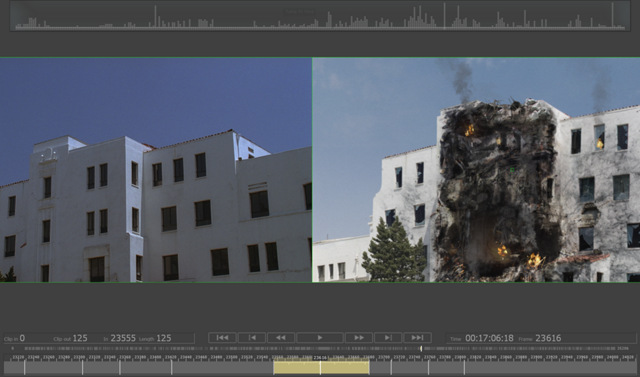Jump to the very last frame
The width and height of the screenshot is (640, 377).
pos(418,338)
